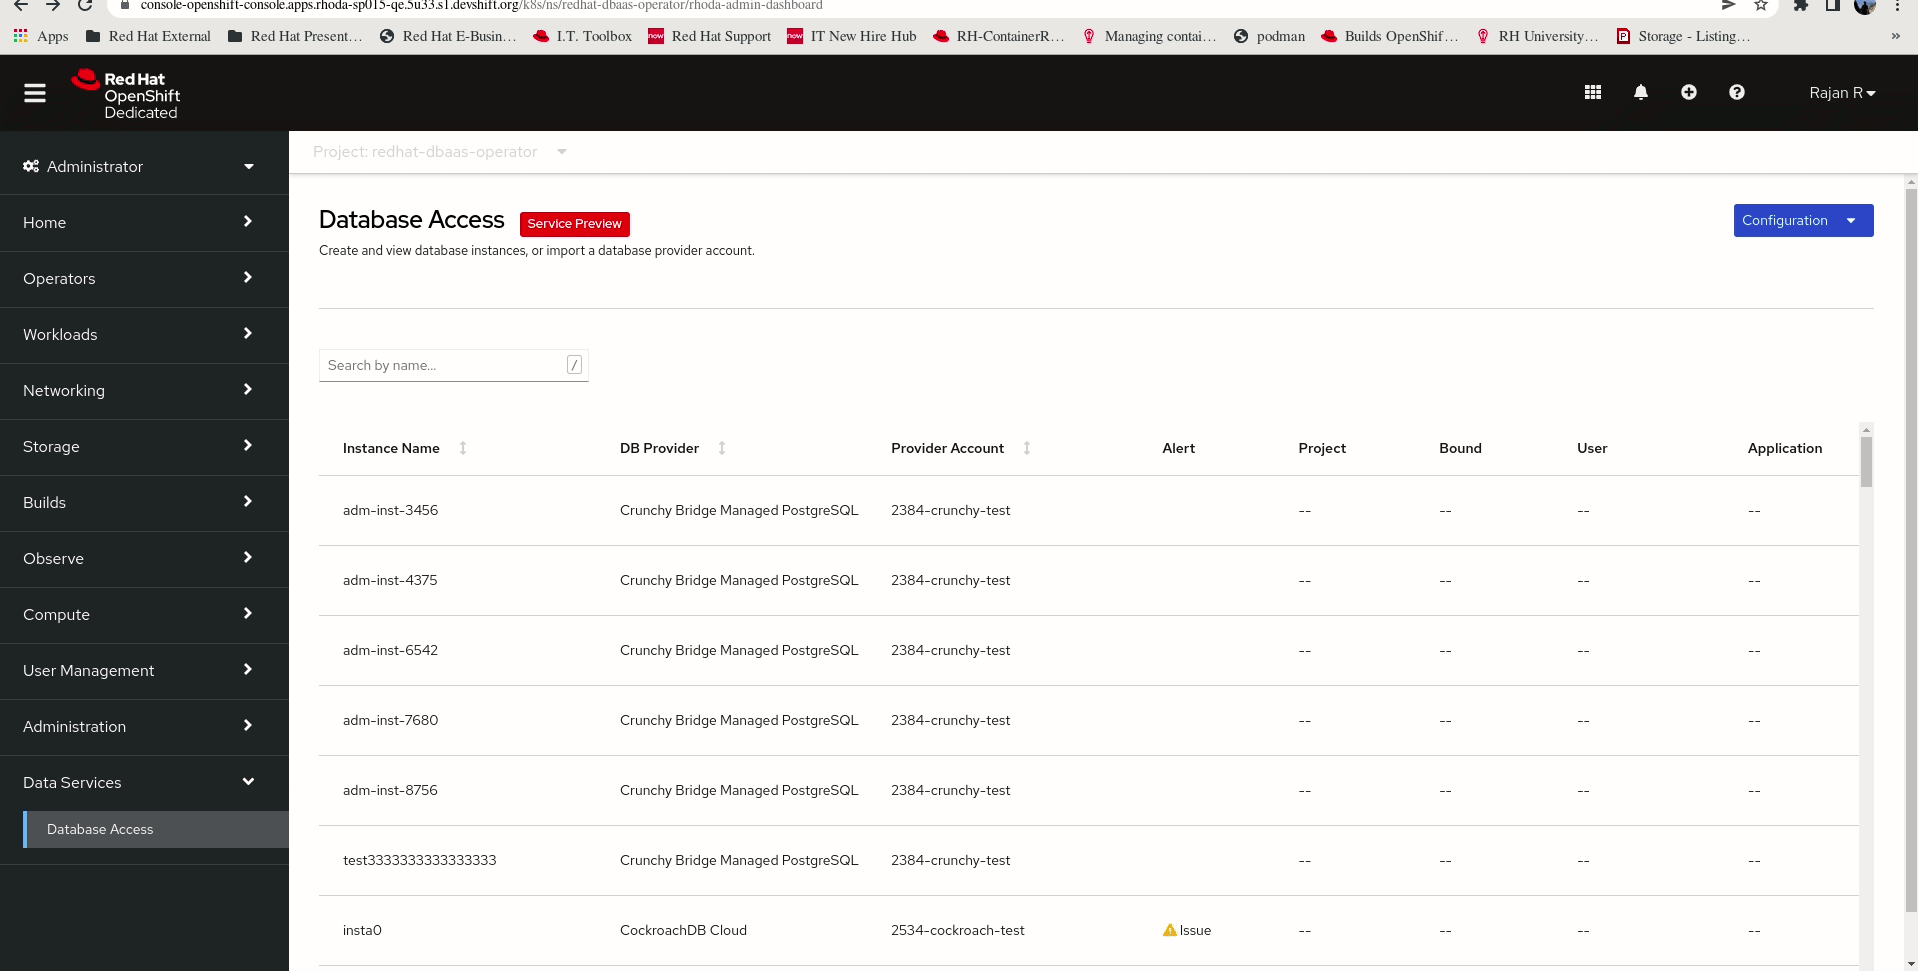
Task: Sort by Instance Name column
Action: click(x=463, y=448)
